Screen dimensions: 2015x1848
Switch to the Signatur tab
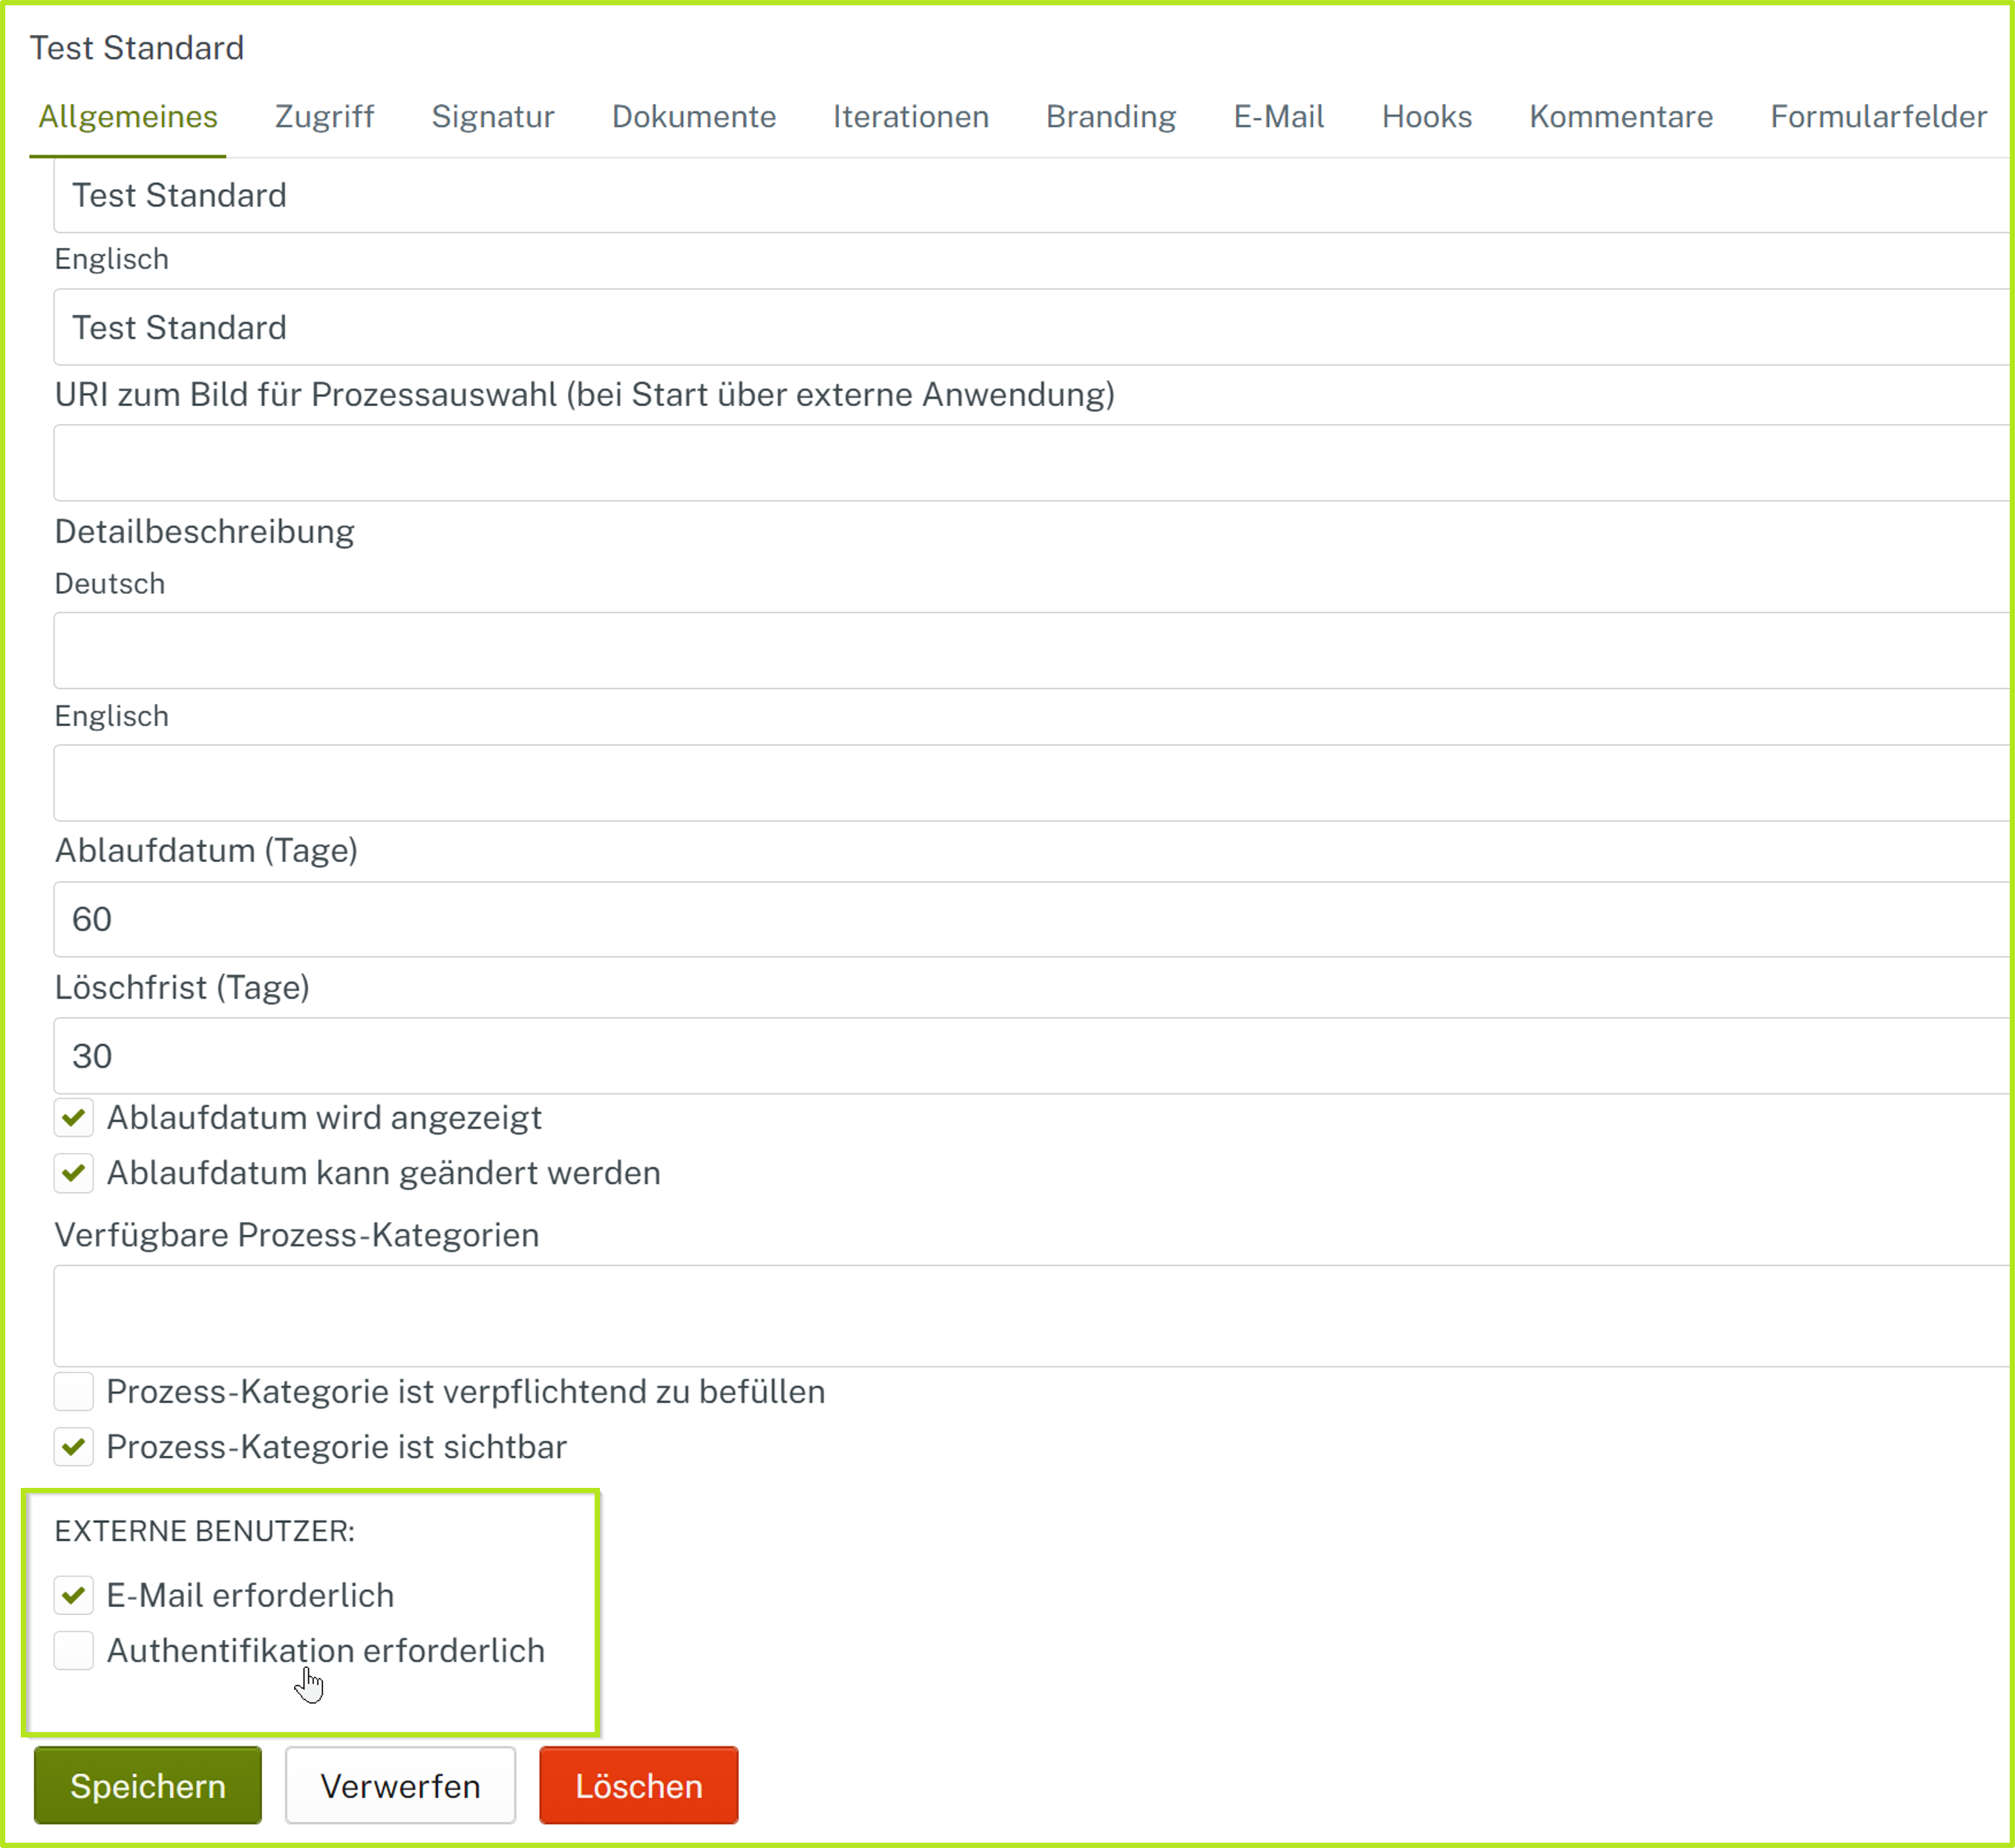[x=492, y=117]
